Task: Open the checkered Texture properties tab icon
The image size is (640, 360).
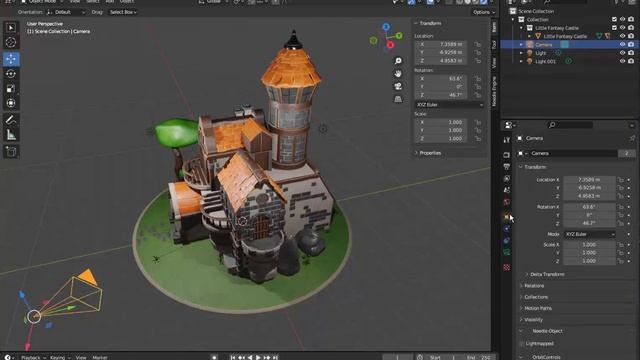Action: click(x=507, y=267)
